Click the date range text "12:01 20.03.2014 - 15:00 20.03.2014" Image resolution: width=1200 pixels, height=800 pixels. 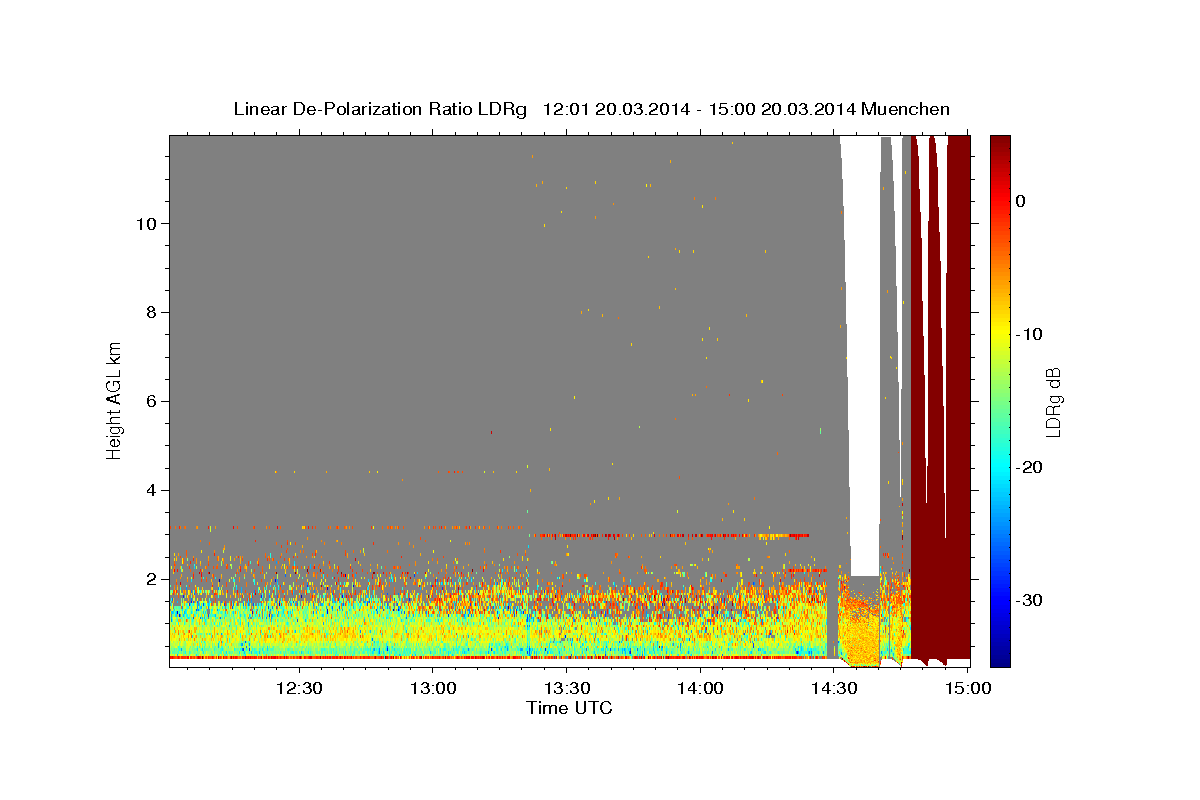tap(698, 109)
